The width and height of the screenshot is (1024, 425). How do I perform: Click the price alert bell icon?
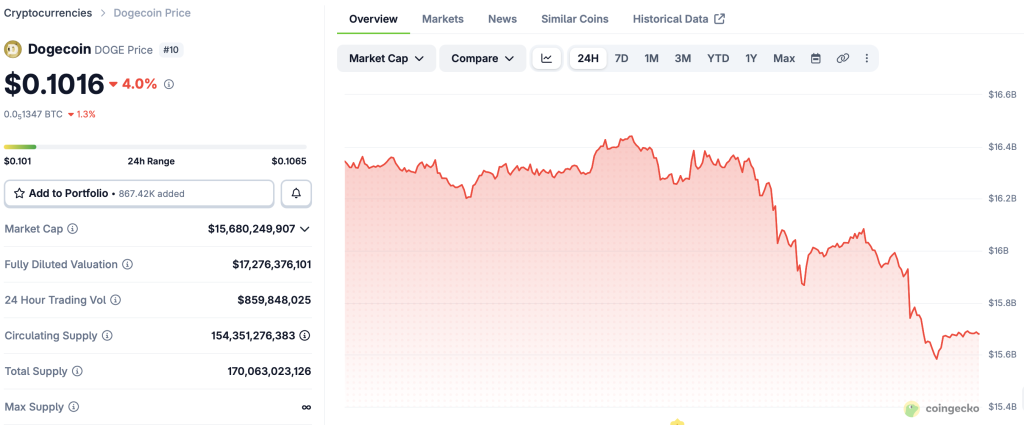[x=296, y=193]
